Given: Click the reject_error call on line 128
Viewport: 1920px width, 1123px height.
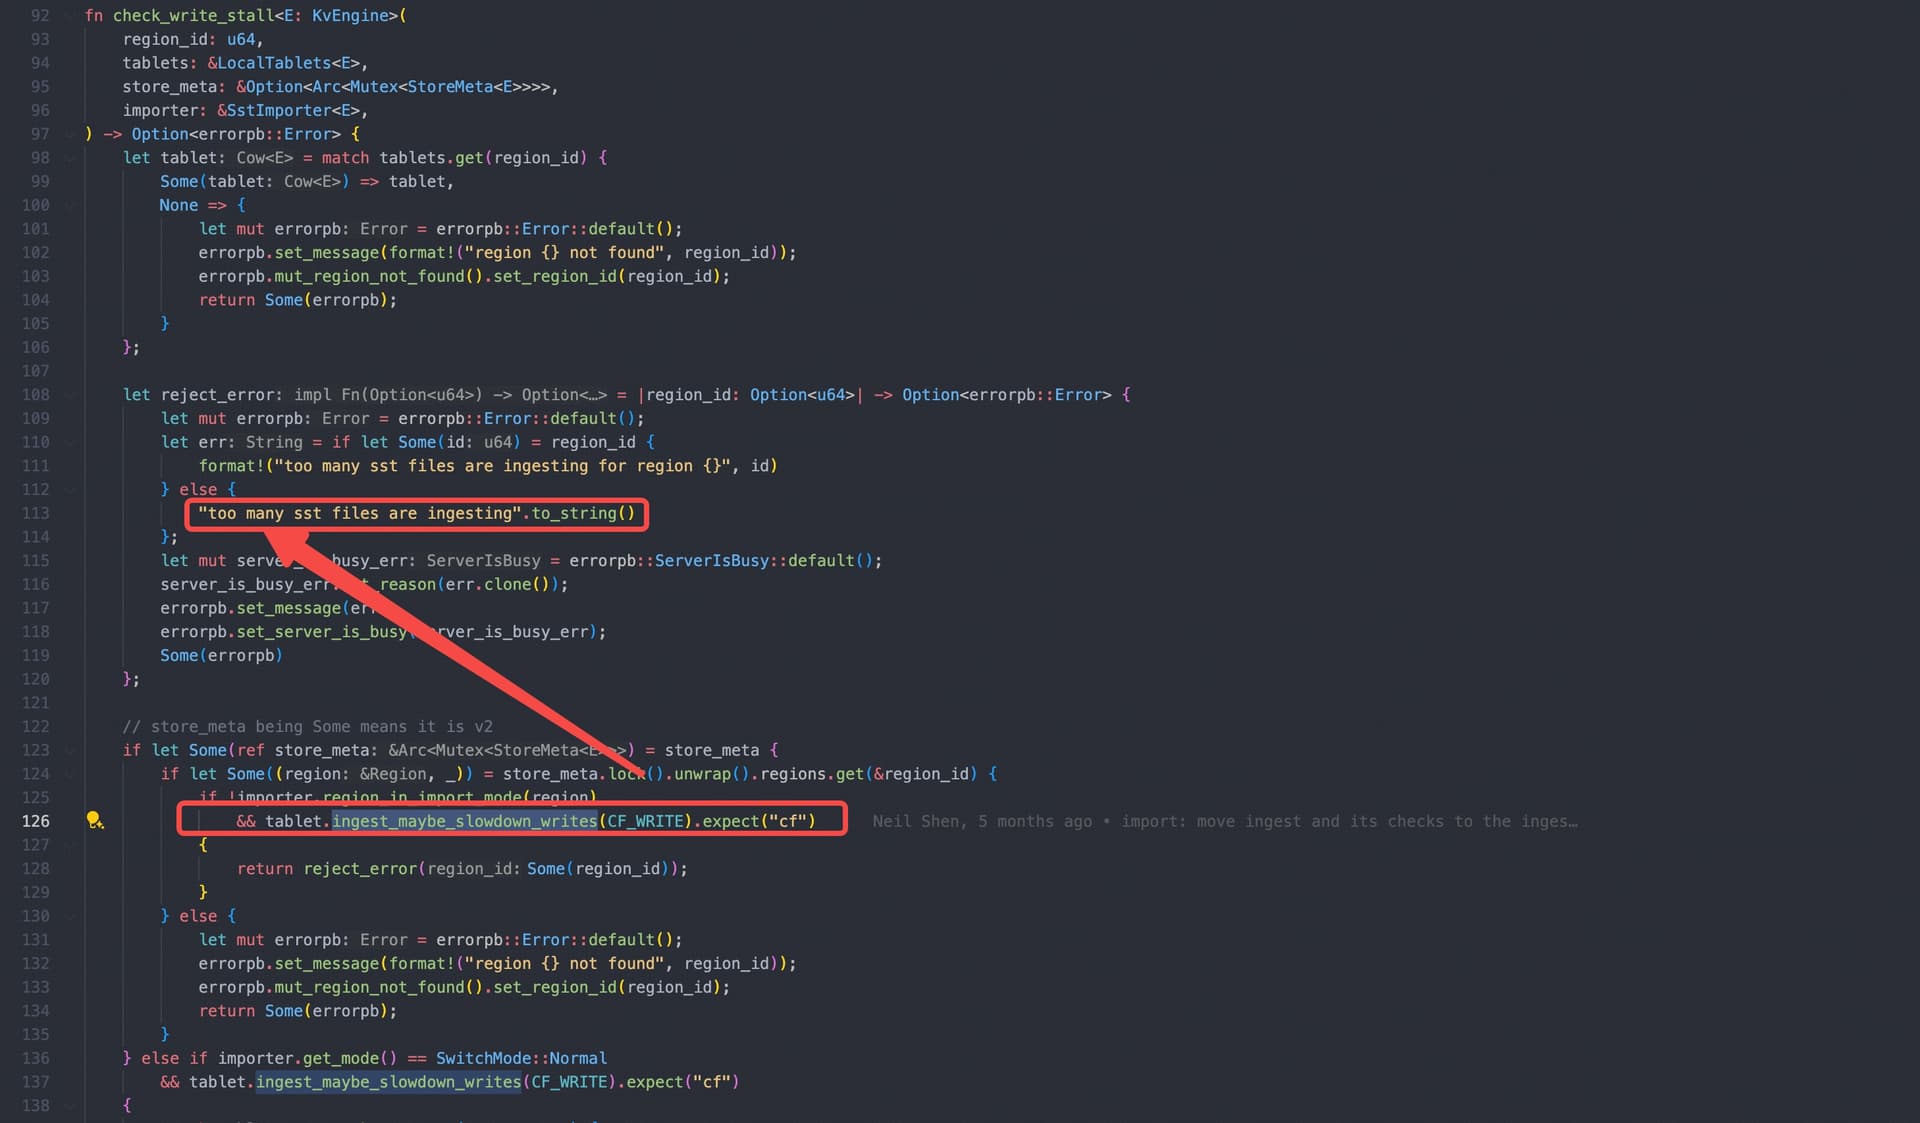Looking at the screenshot, I should pyautogui.click(x=360, y=869).
